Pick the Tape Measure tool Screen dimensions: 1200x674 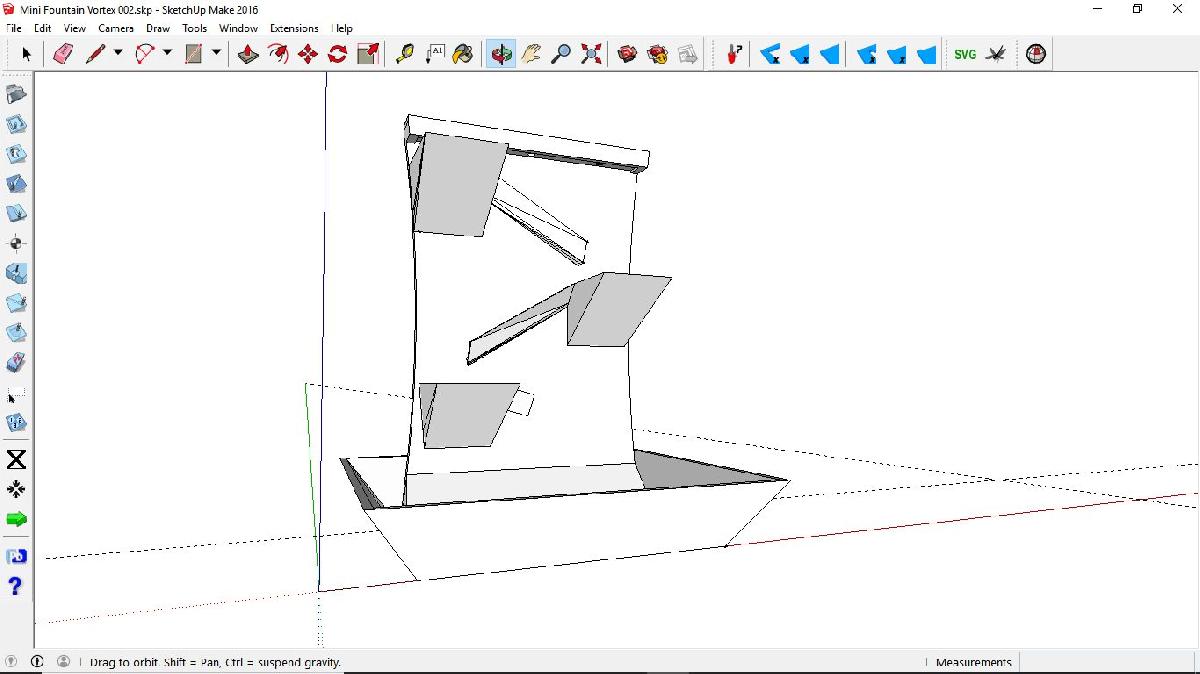404,54
